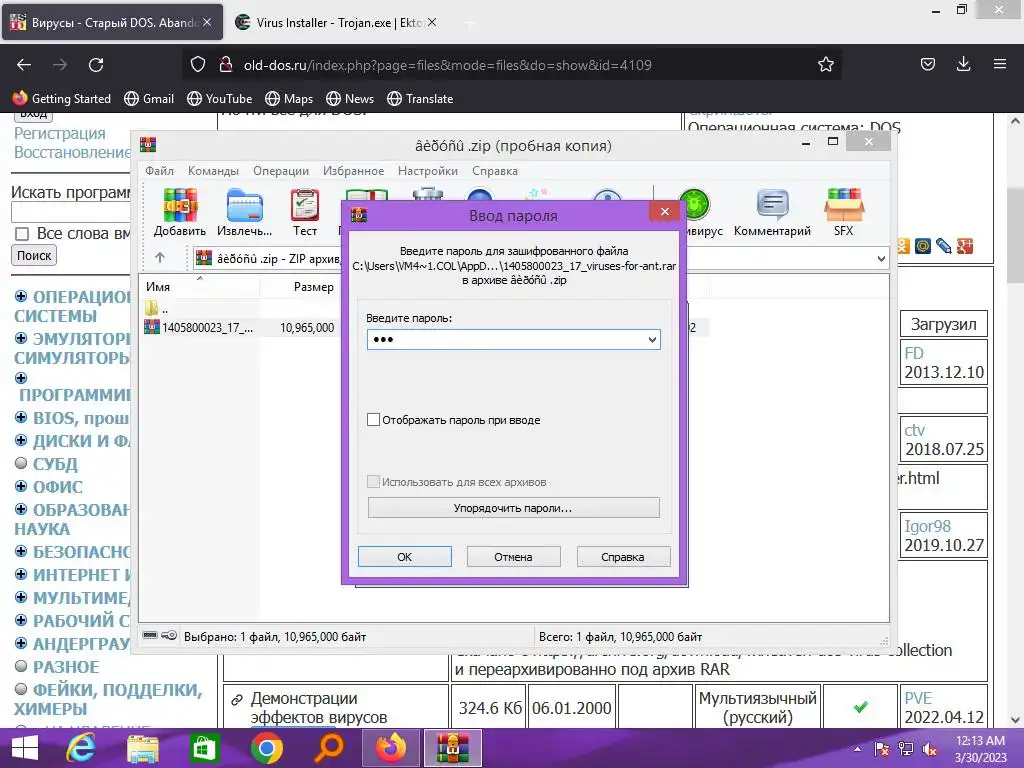This screenshot has width=1024, height=768.
Task: Switch to Virus Installer Trojan.exe tab
Action: 336,22
